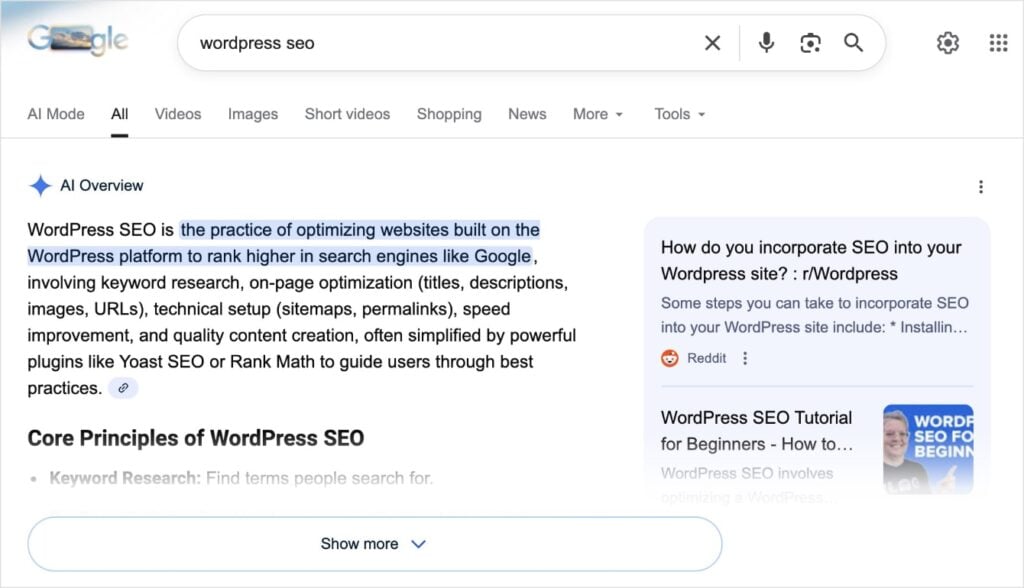Open the Tools dropdown
Screen dimensions: 1024x588
pyautogui.click(x=679, y=114)
